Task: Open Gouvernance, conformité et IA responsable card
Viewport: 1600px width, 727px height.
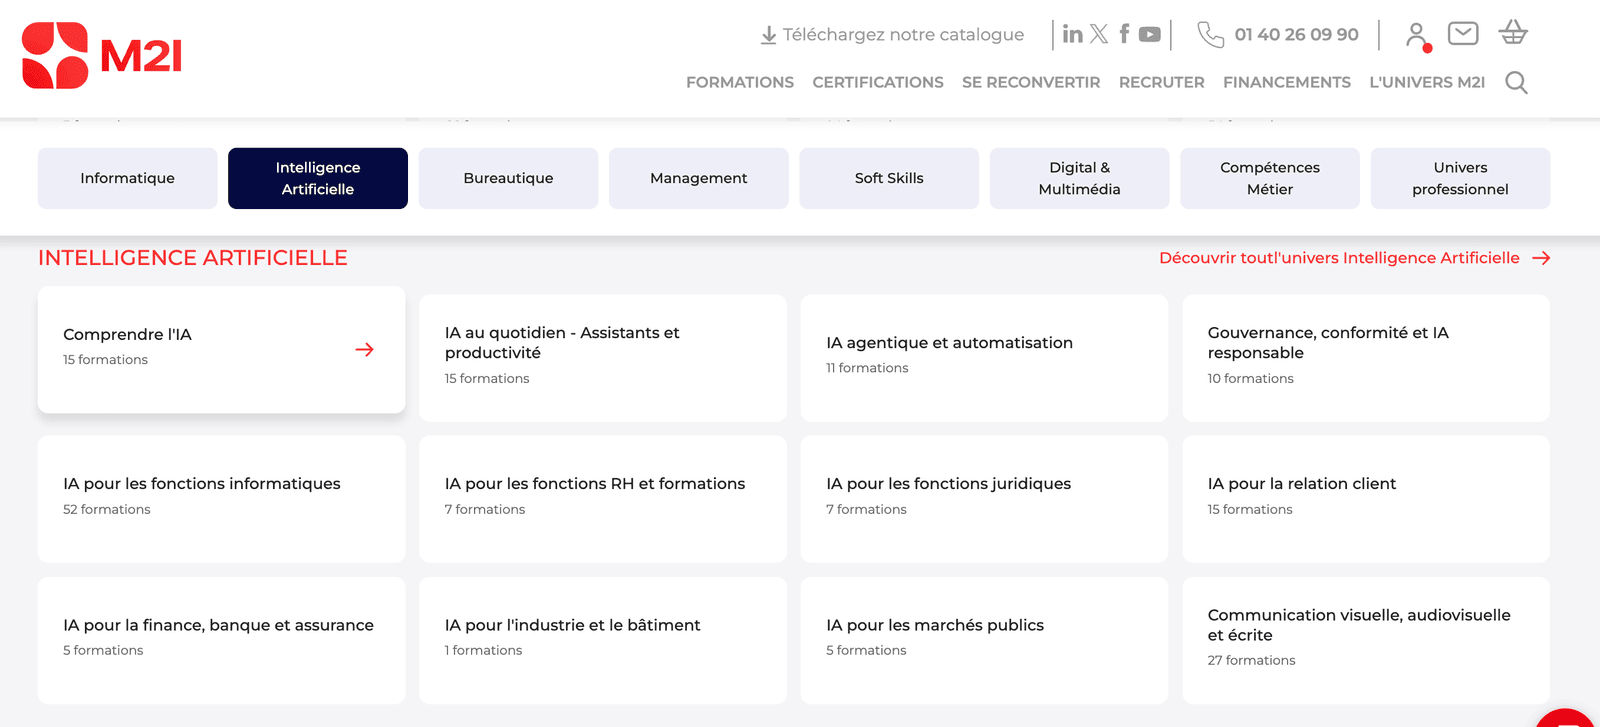Action: point(1366,358)
